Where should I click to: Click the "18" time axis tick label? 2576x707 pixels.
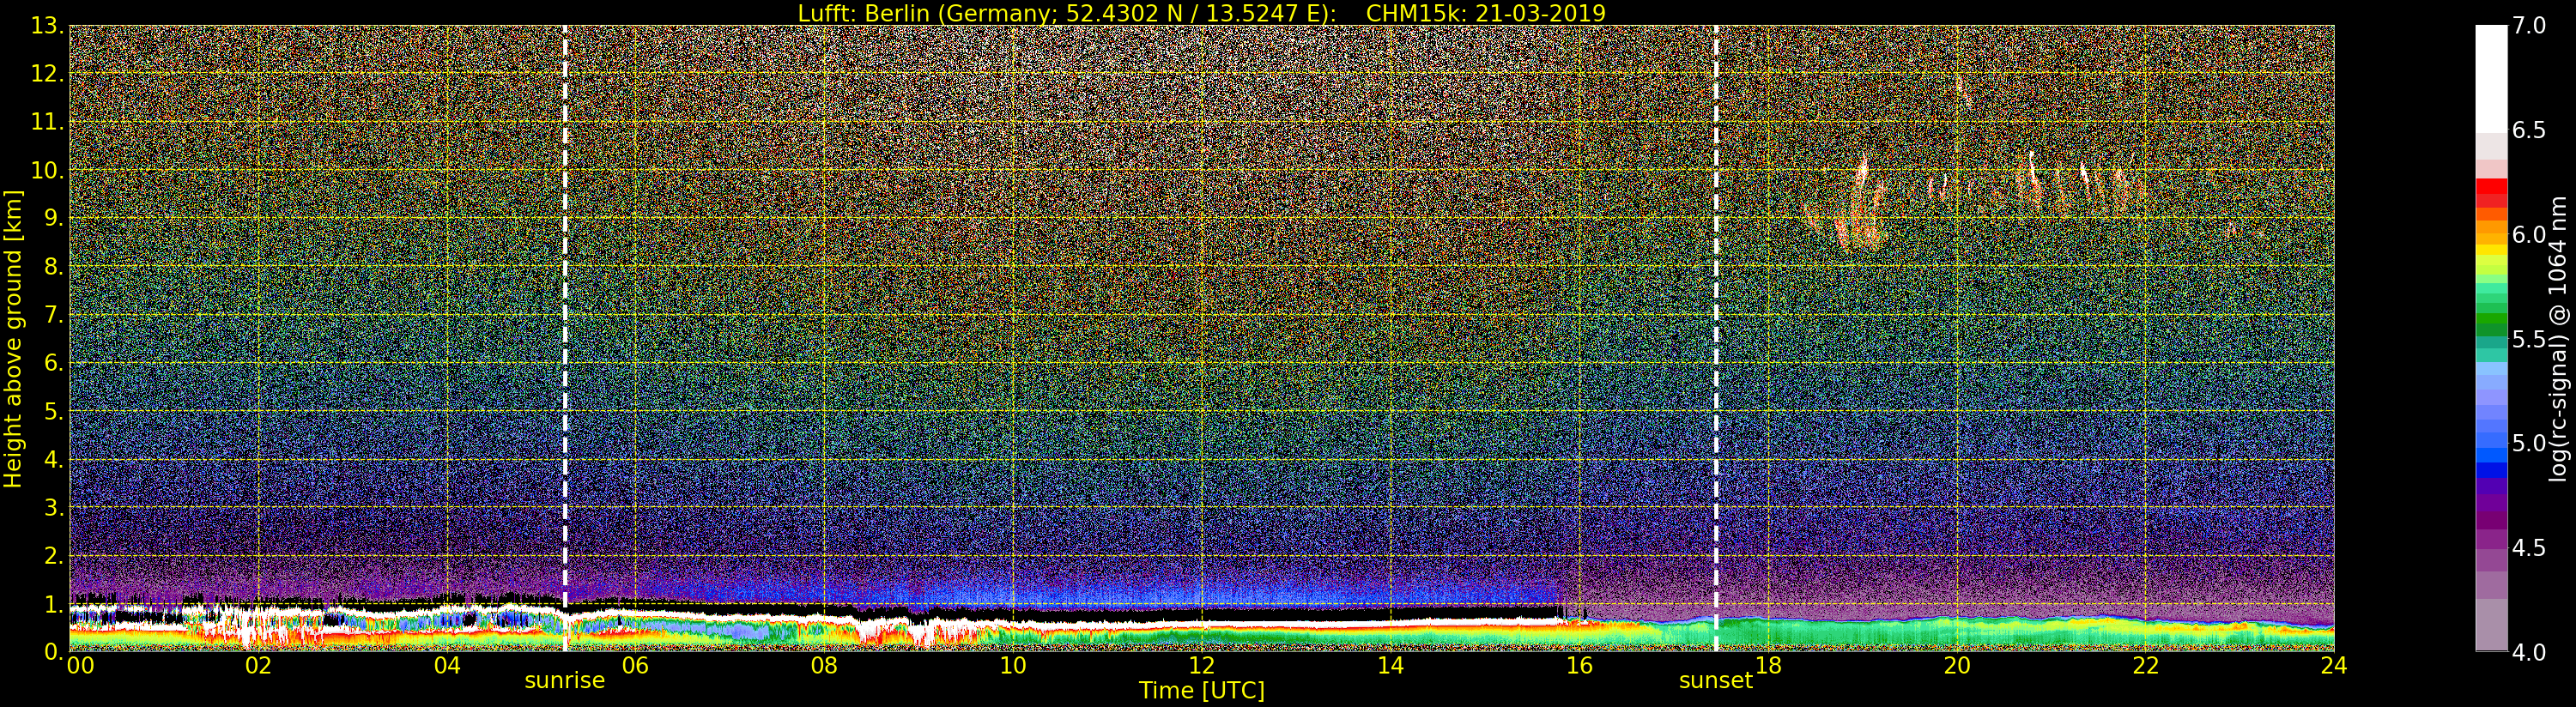click(x=1768, y=666)
